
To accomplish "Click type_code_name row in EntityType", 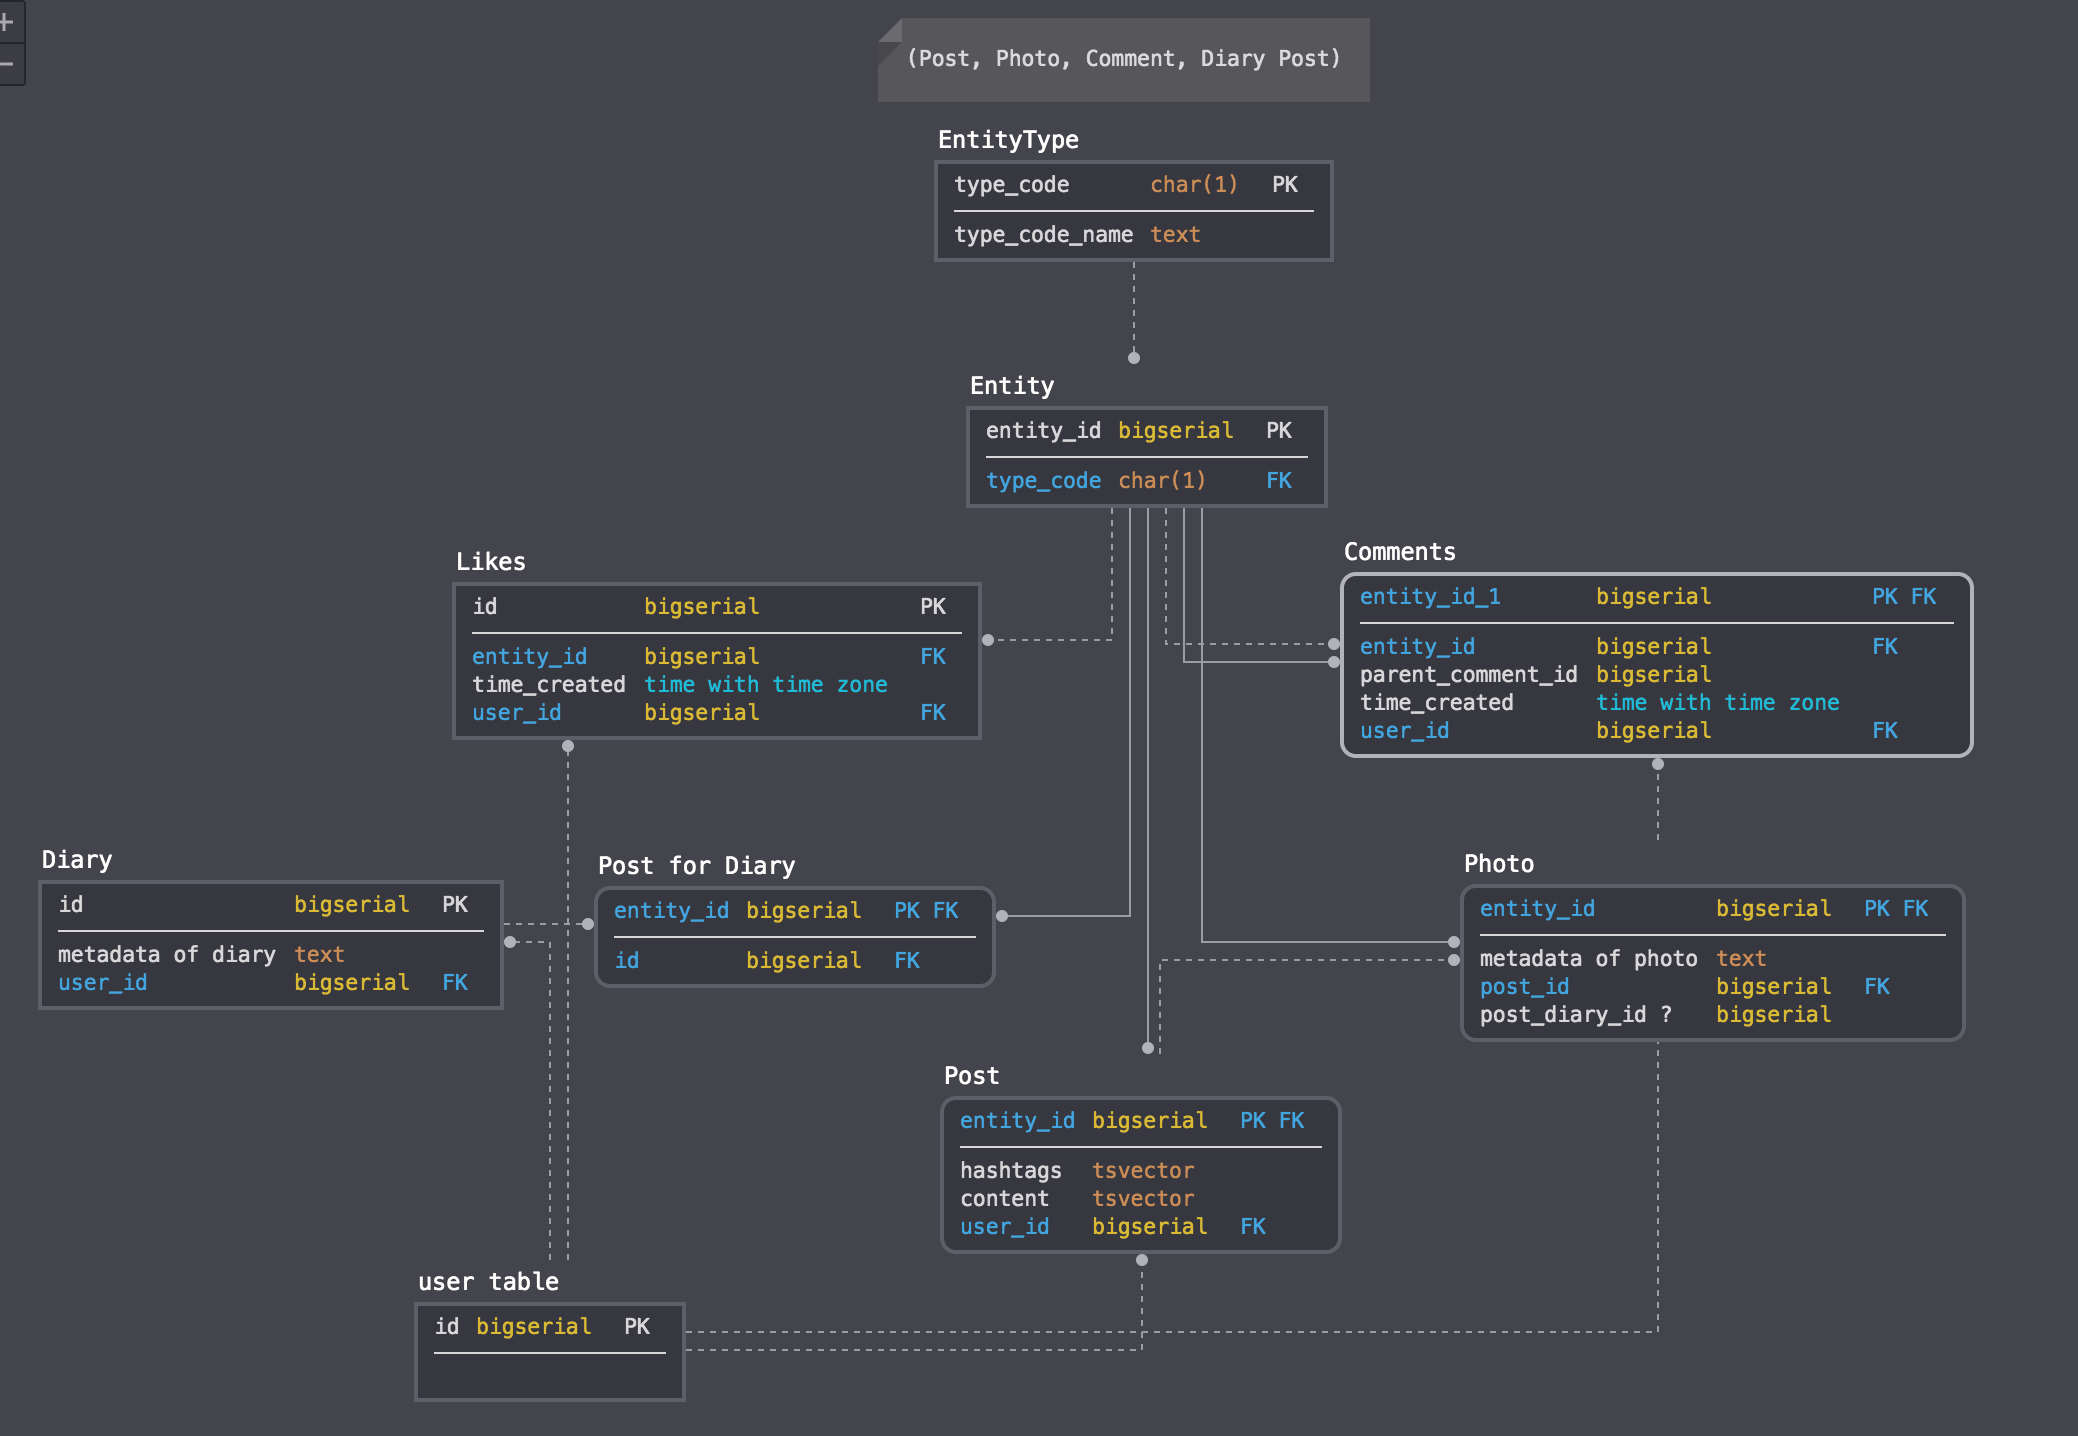I will coord(1133,235).
